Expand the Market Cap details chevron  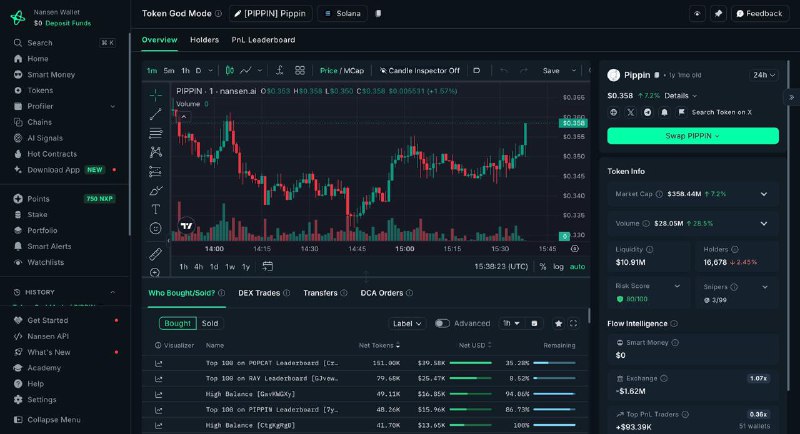(x=764, y=194)
